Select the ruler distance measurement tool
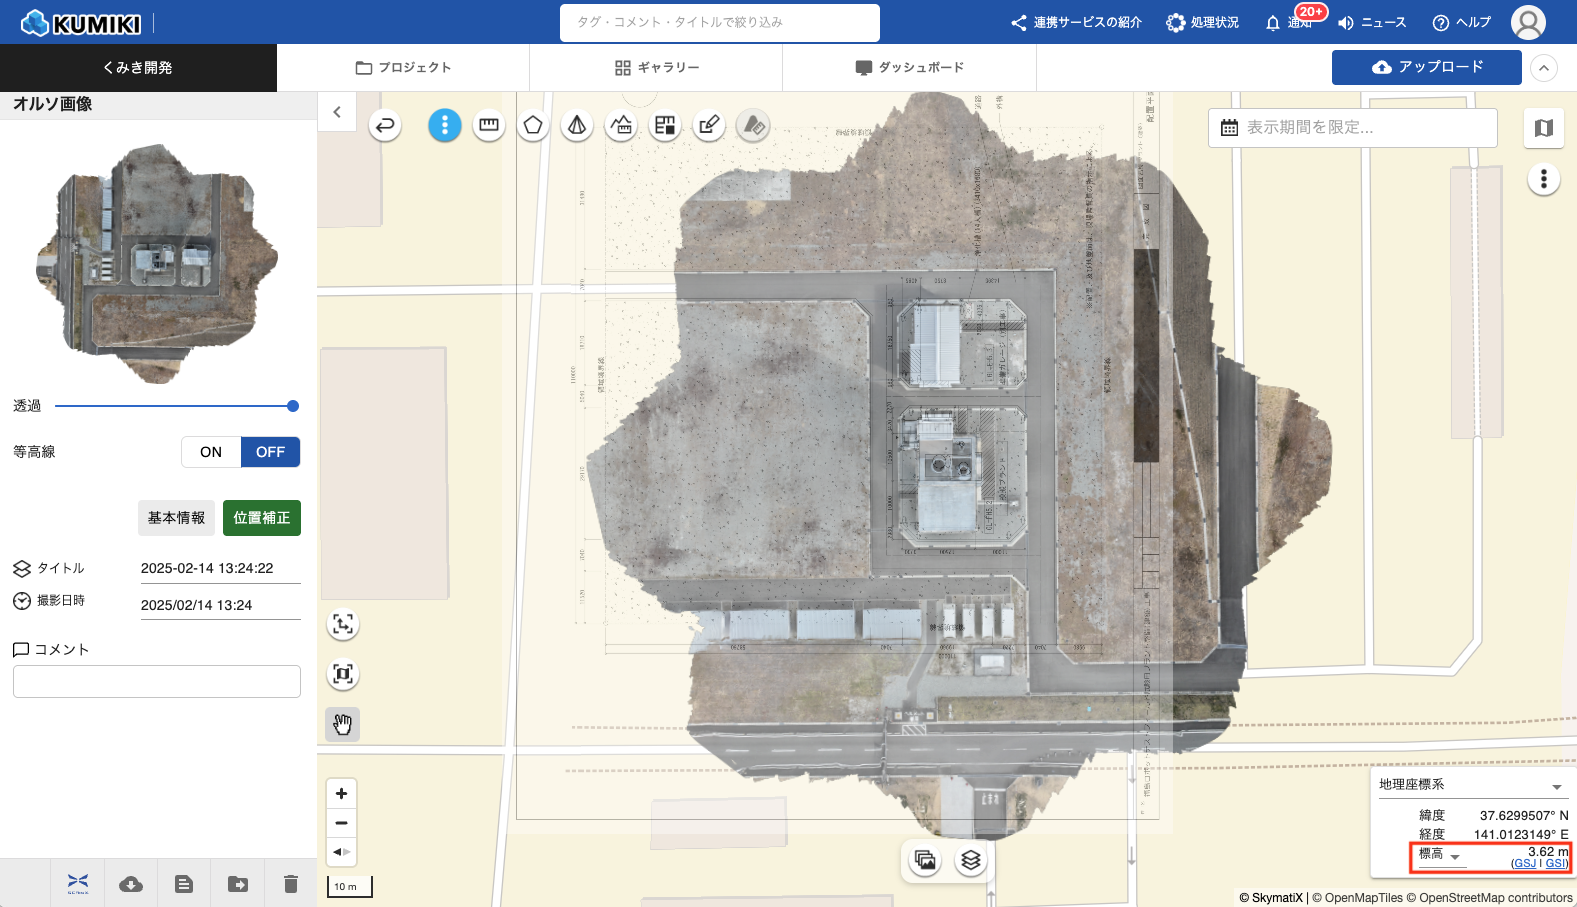 coord(489,125)
